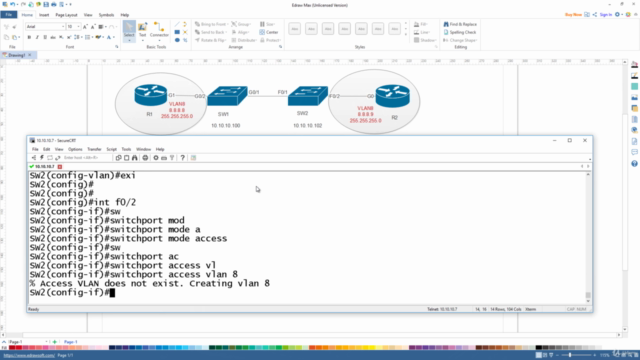
Task: Click the add page plus icon
Action: click(x=55, y=342)
